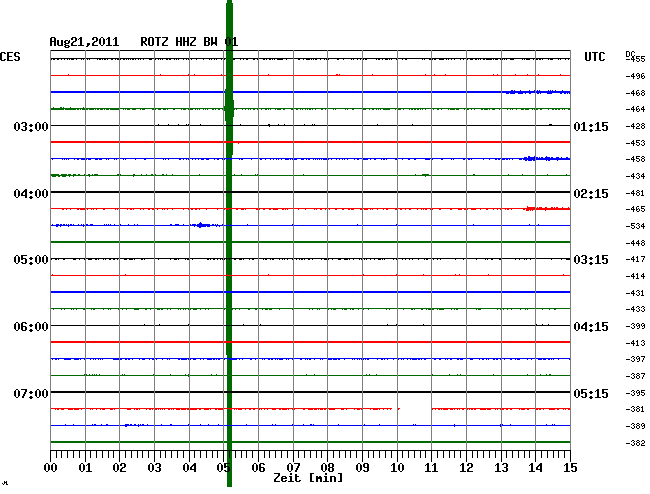This screenshot has height=494, width=650.
Task: Click minute axis tick label 13
Action: coord(501,468)
